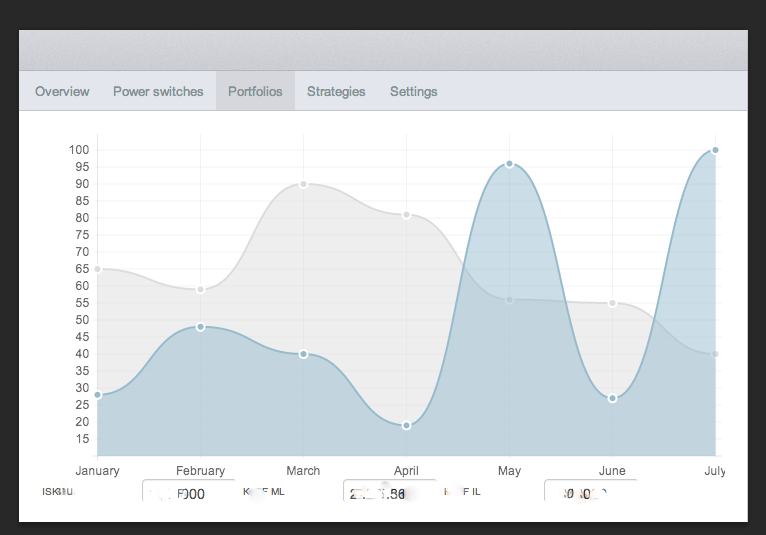Click the blue data point for July
The image size is (766, 535).
pyautogui.click(x=715, y=150)
